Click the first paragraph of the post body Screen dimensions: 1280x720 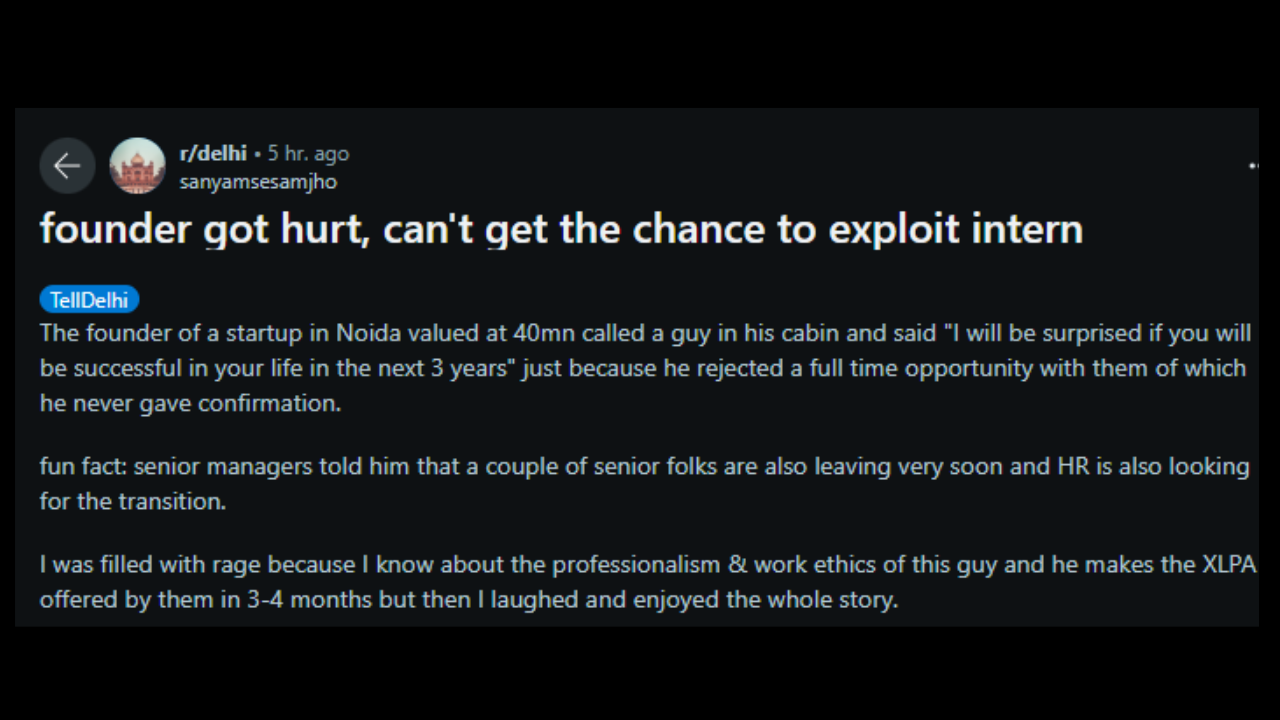(640, 368)
